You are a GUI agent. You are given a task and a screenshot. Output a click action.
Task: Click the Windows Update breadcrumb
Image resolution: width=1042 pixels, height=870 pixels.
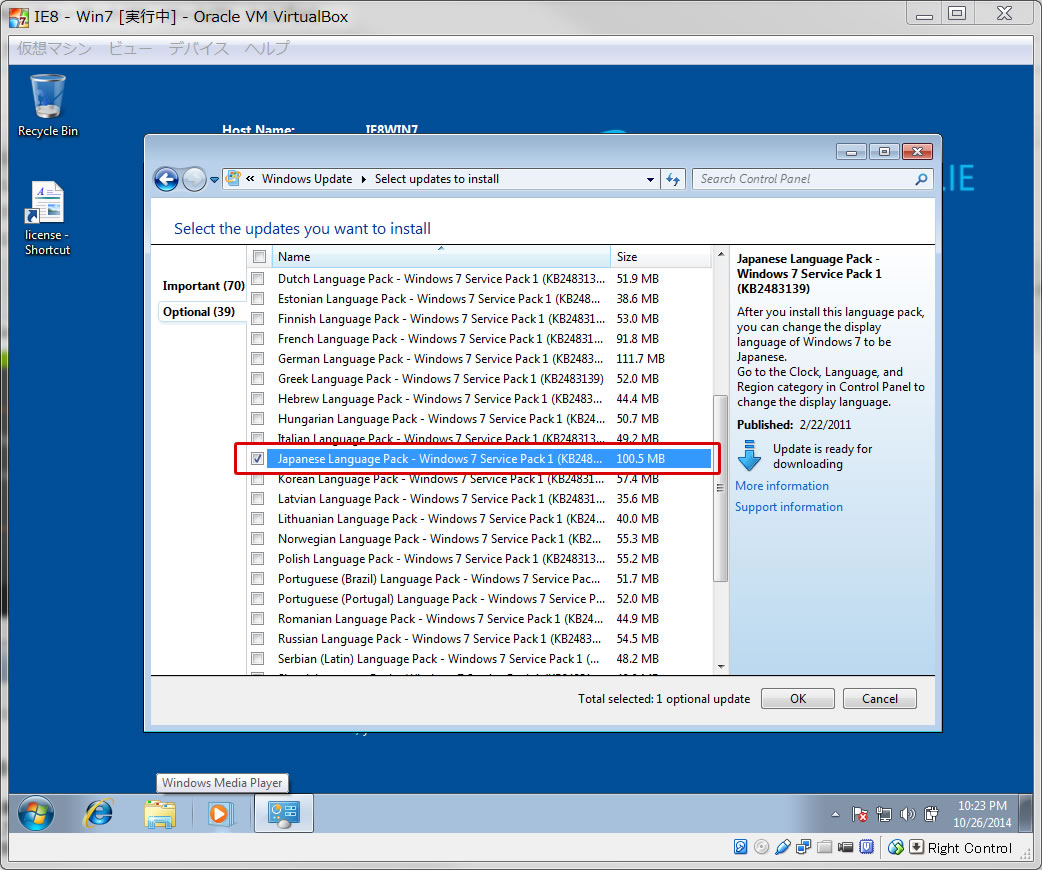point(307,179)
